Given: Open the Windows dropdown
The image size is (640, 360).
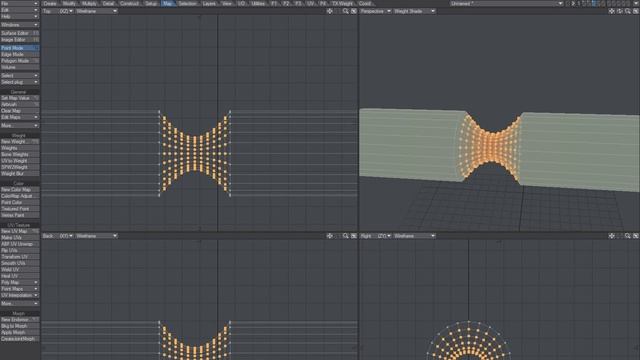Looking at the screenshot, I should pyautogui.click(x=20, y=24).
